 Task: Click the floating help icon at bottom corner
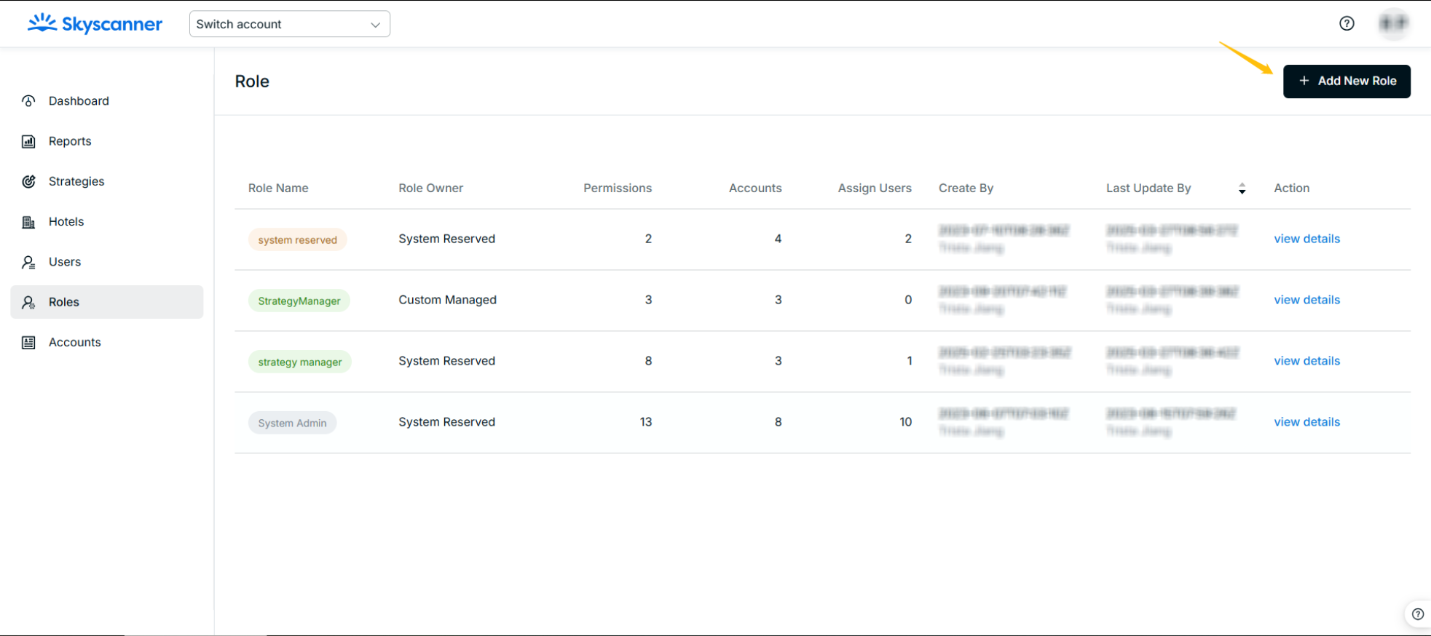coord(1417,614)
